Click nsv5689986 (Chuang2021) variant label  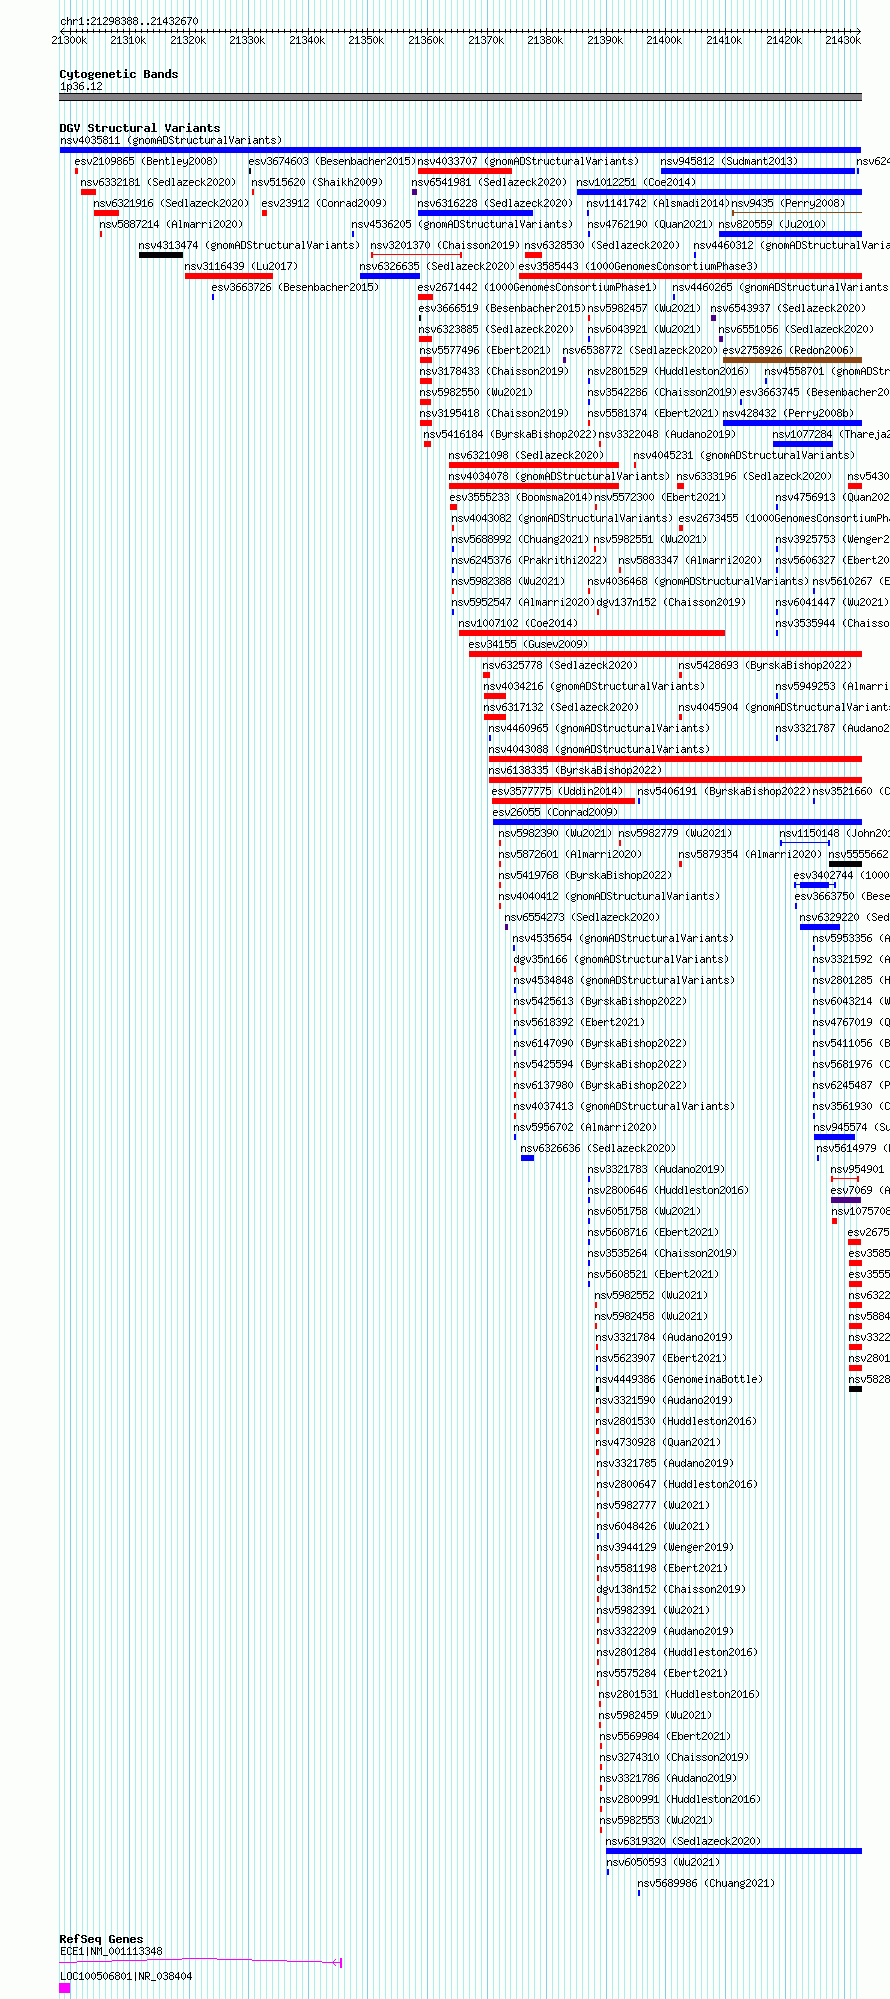(706, 1884)
